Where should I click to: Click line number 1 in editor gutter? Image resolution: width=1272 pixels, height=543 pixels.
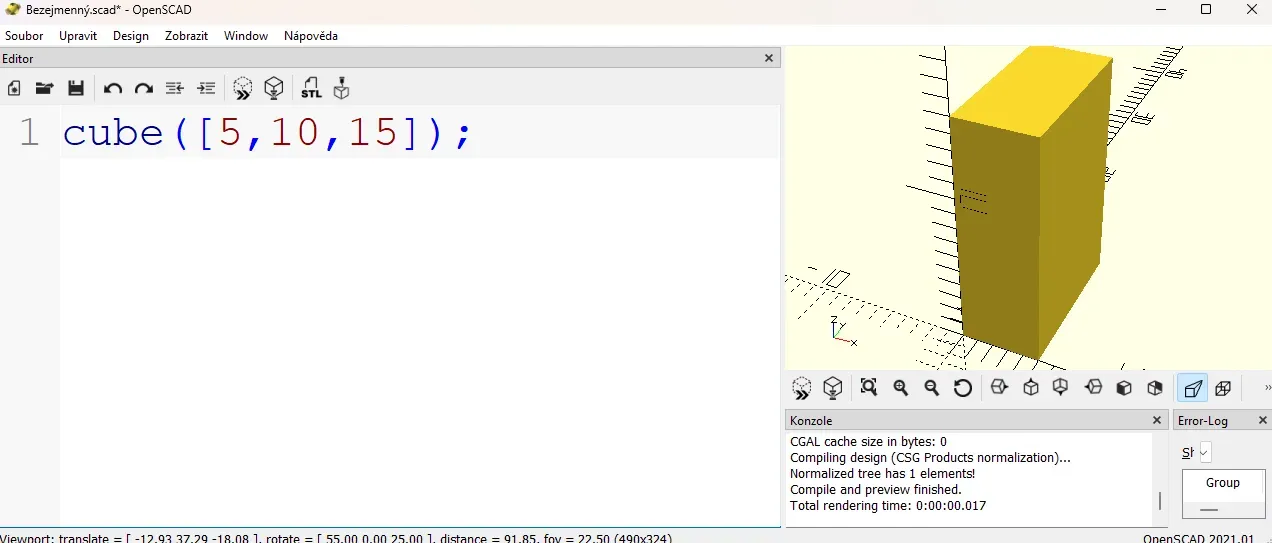tap(30, 132)
